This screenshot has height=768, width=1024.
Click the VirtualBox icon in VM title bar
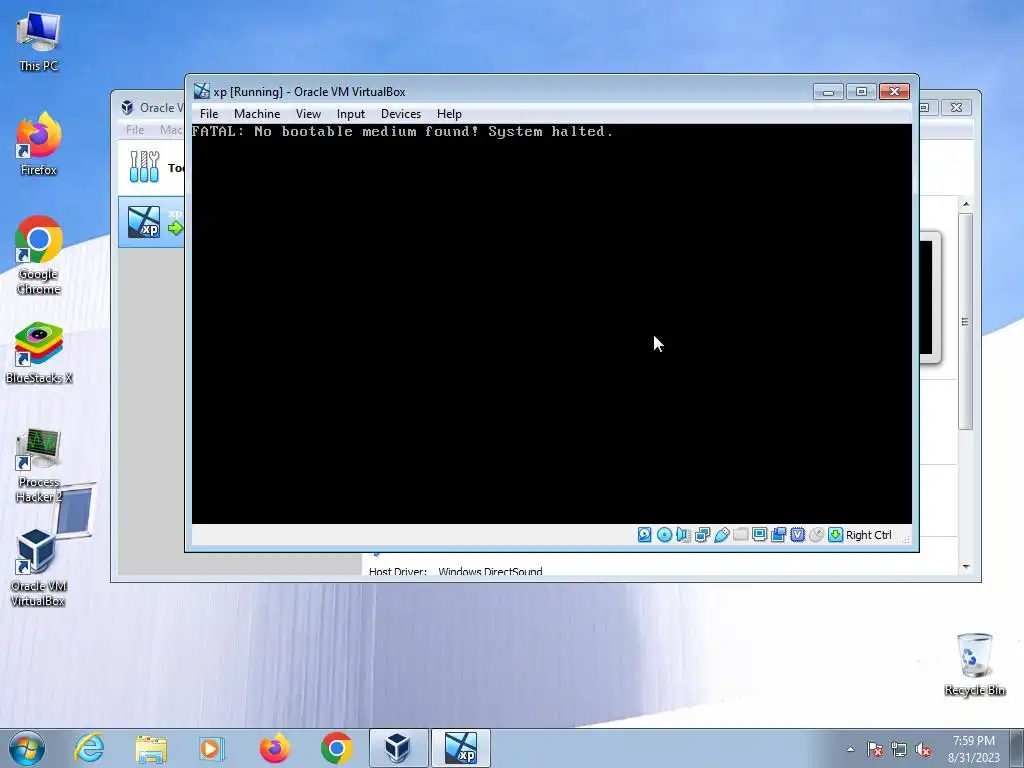tap(202, 91)
